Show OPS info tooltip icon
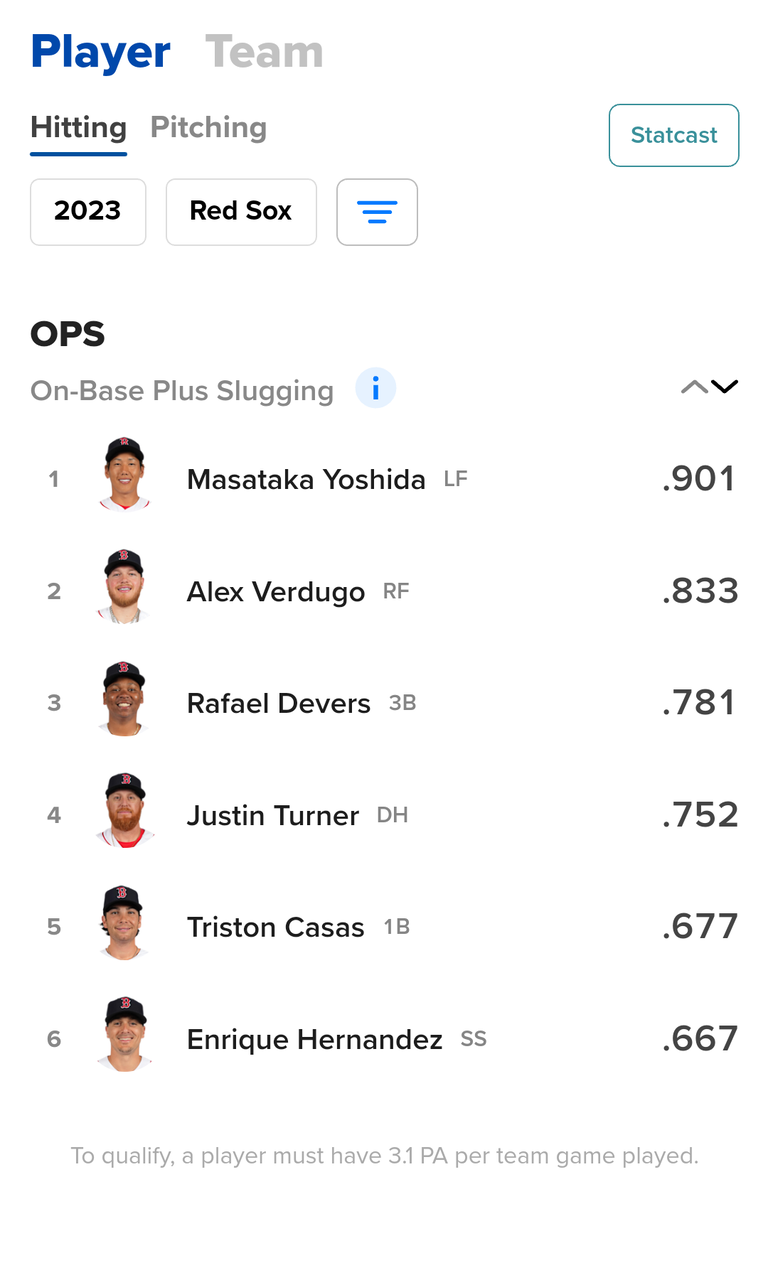The image size is (768, 1280). (x=376, y=388)
